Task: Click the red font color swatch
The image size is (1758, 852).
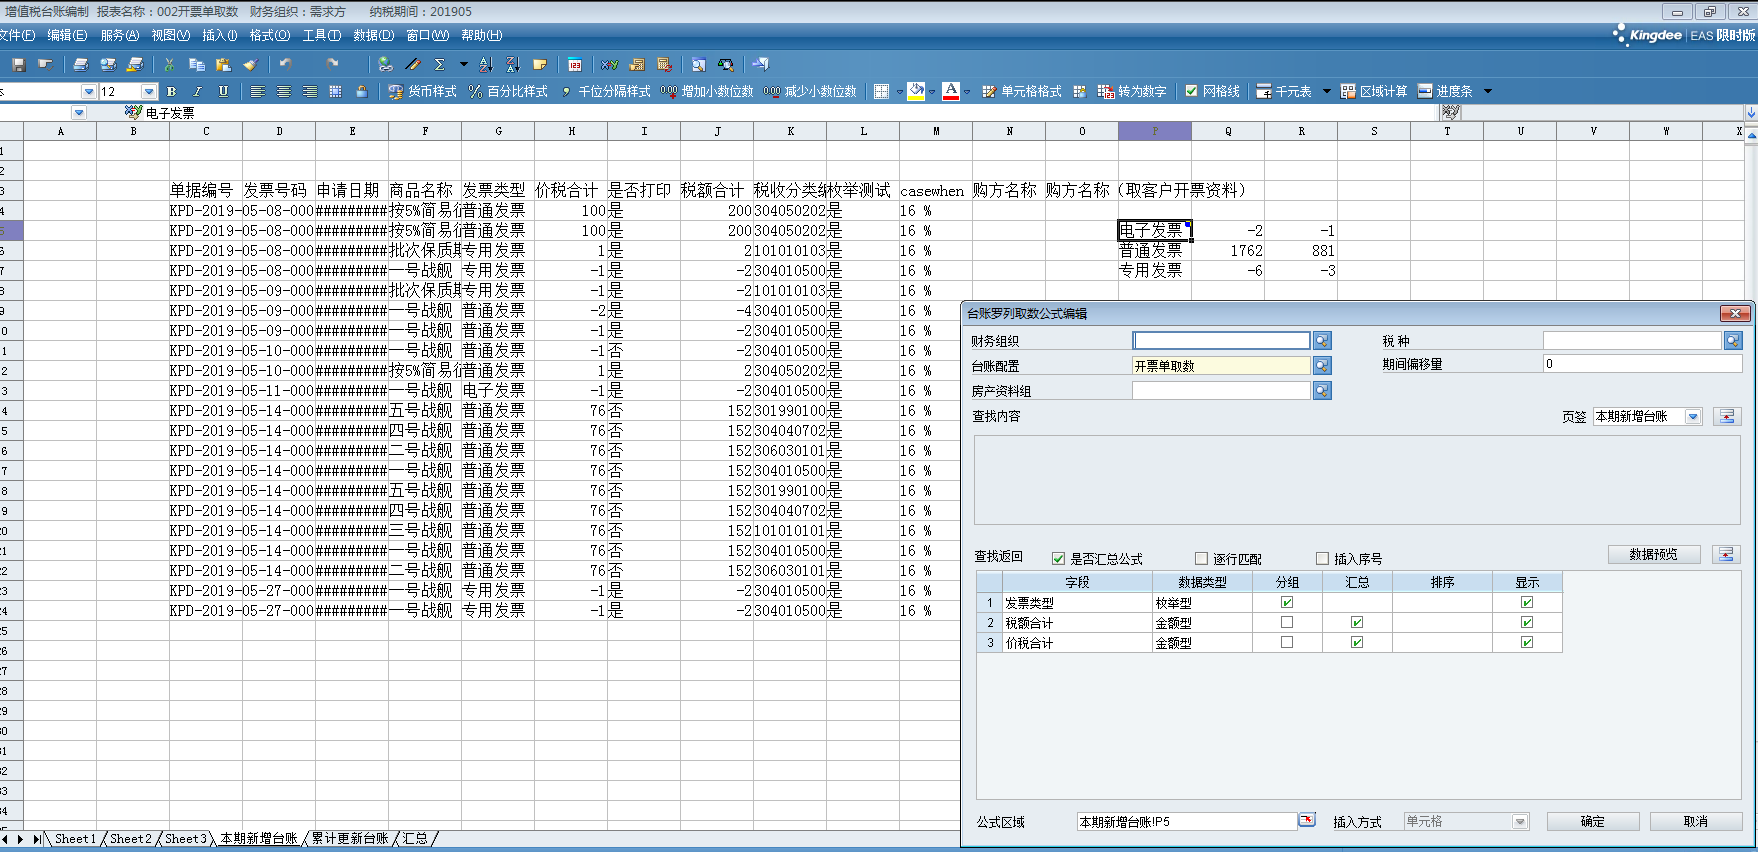Action: point(951,91)
